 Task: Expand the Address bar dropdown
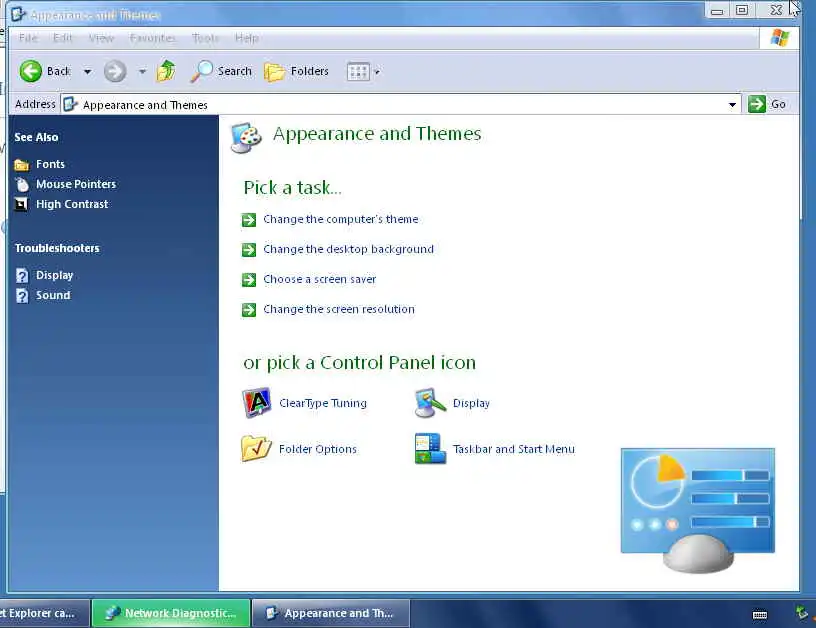point(732,105)
